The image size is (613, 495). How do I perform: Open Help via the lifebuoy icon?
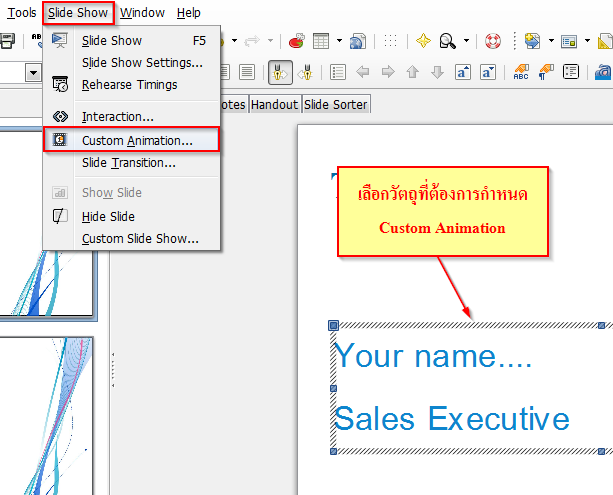[x=493, y=41]
